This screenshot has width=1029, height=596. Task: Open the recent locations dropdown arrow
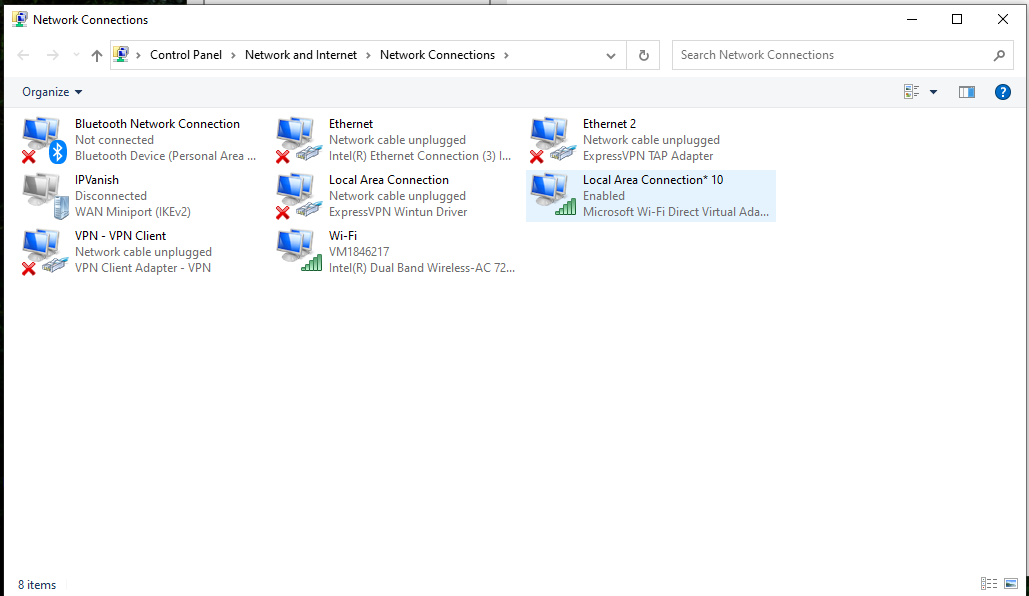pos(76,55)
